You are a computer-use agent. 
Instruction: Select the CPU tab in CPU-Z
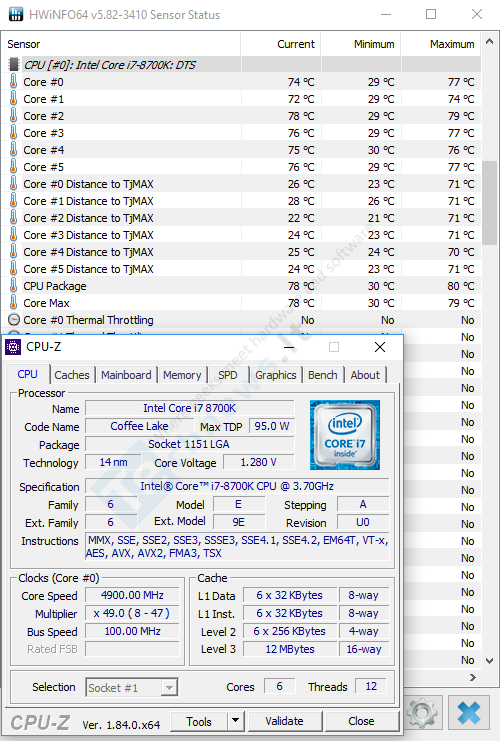(x=27, y=374)
